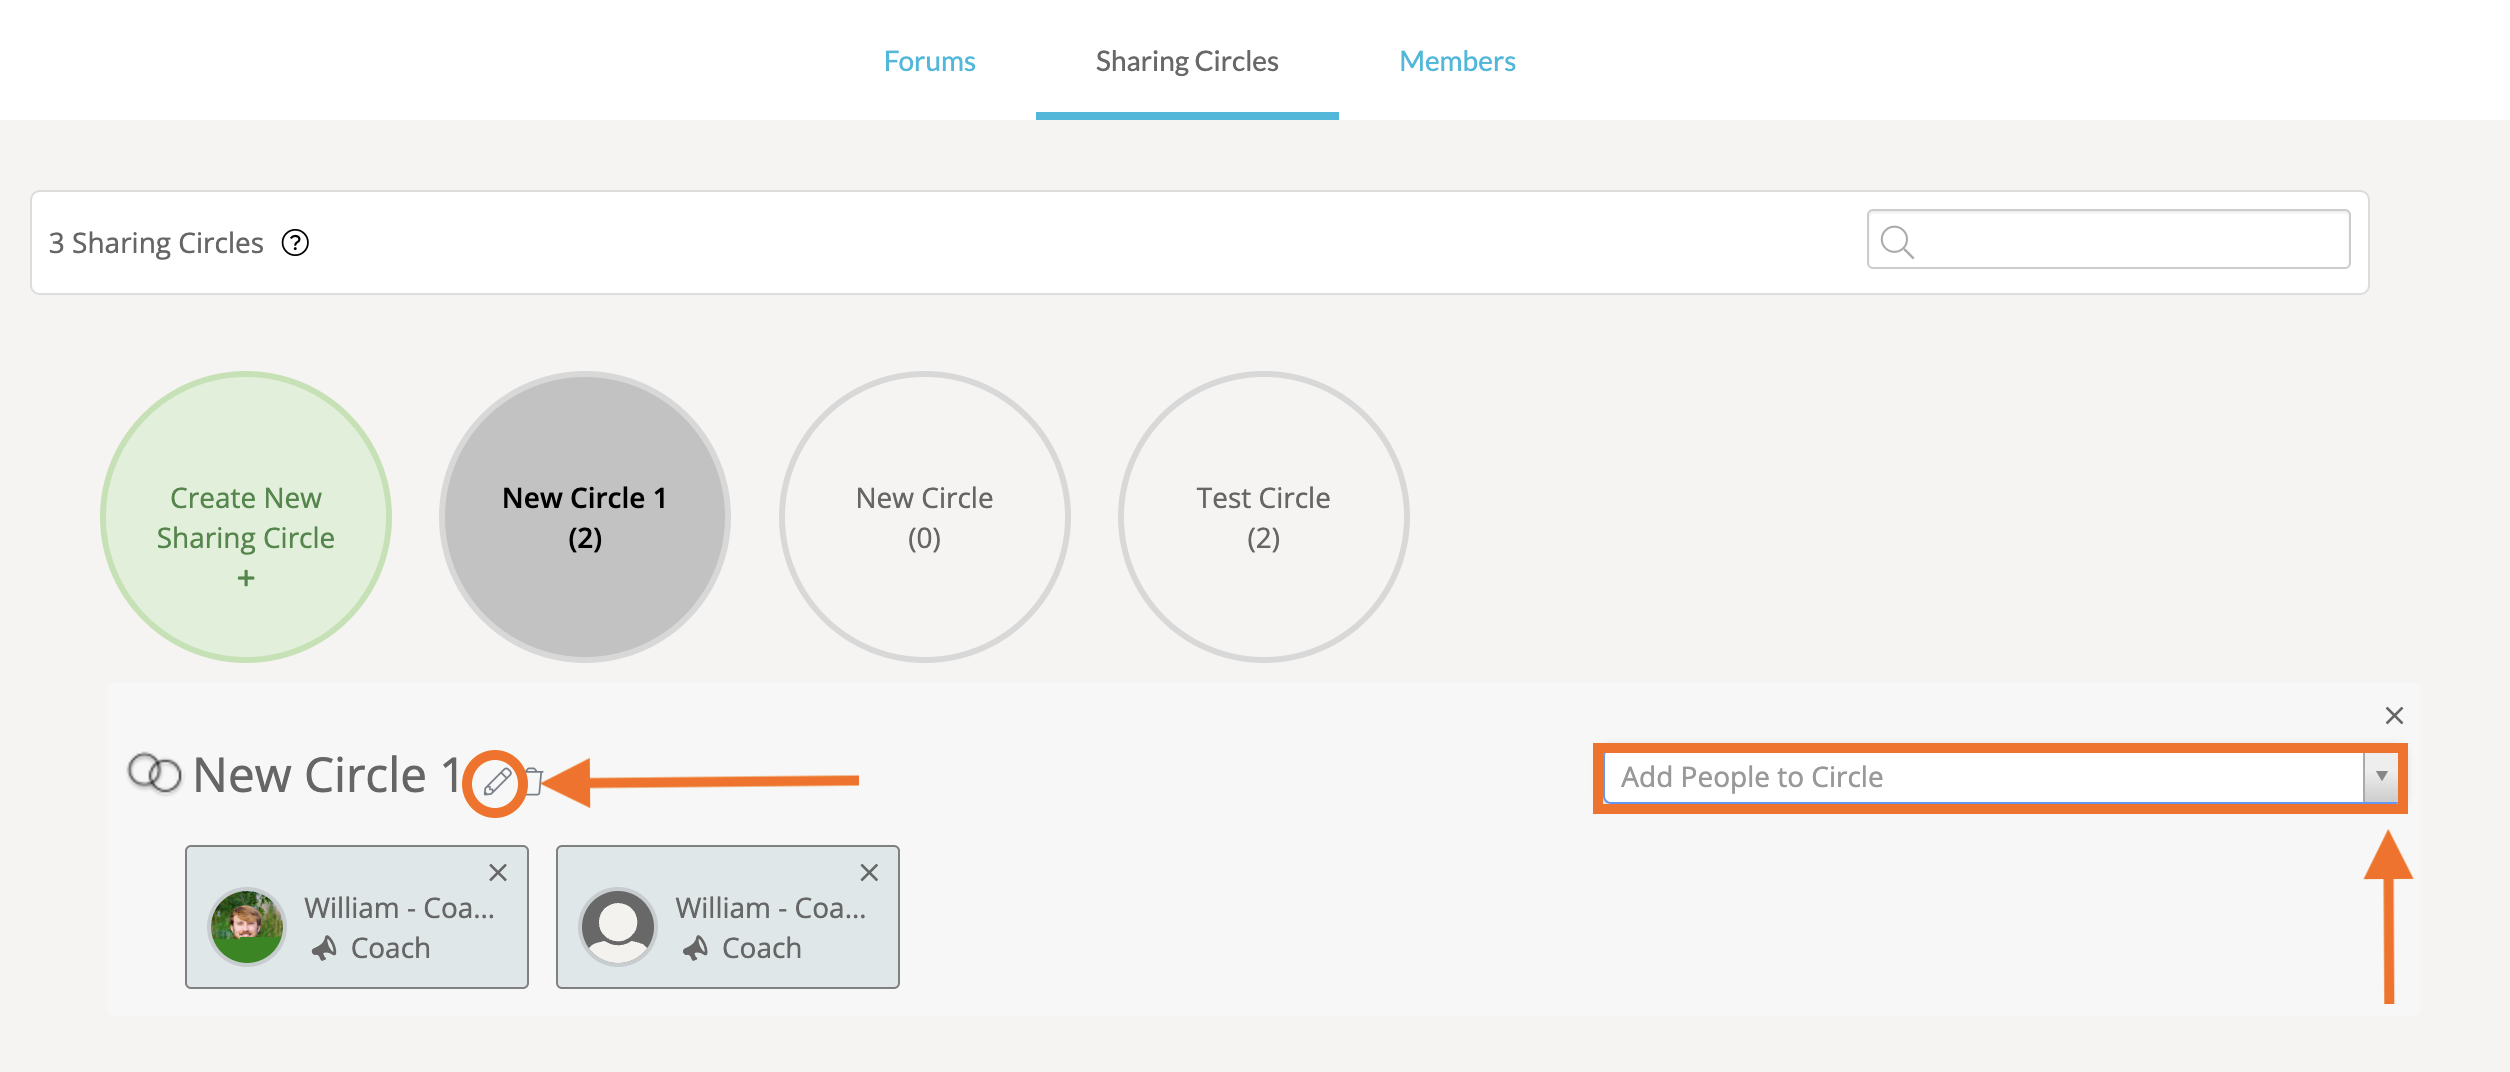Screen dimensions: 2510x1072
Task: Select the Test Circle (2) bubble
Action: point(1263,517)
